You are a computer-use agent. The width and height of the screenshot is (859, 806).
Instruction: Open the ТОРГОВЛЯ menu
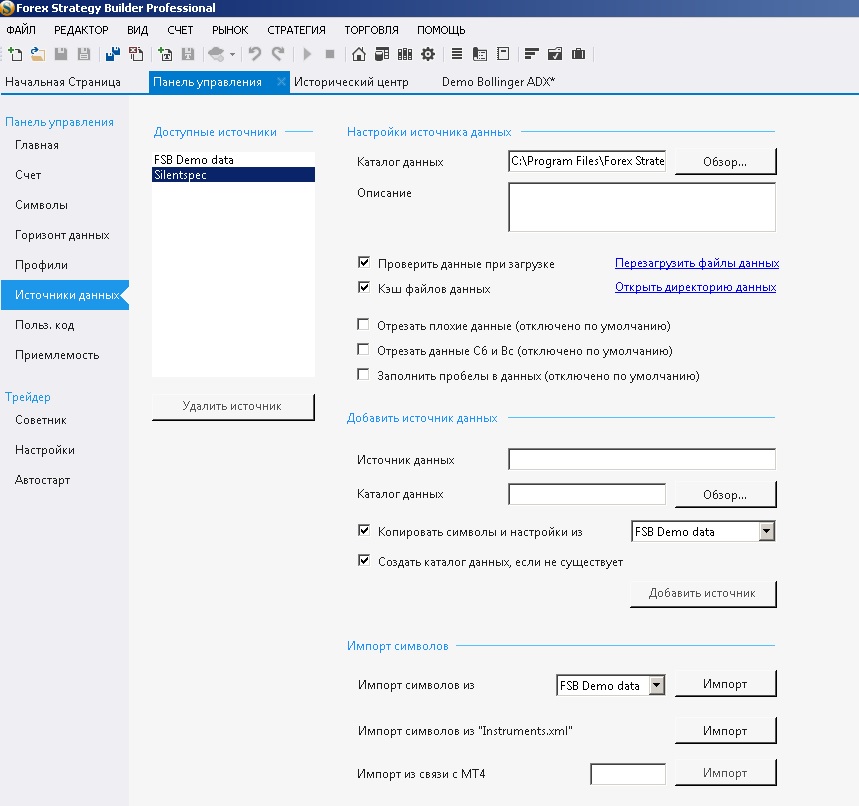371,30
